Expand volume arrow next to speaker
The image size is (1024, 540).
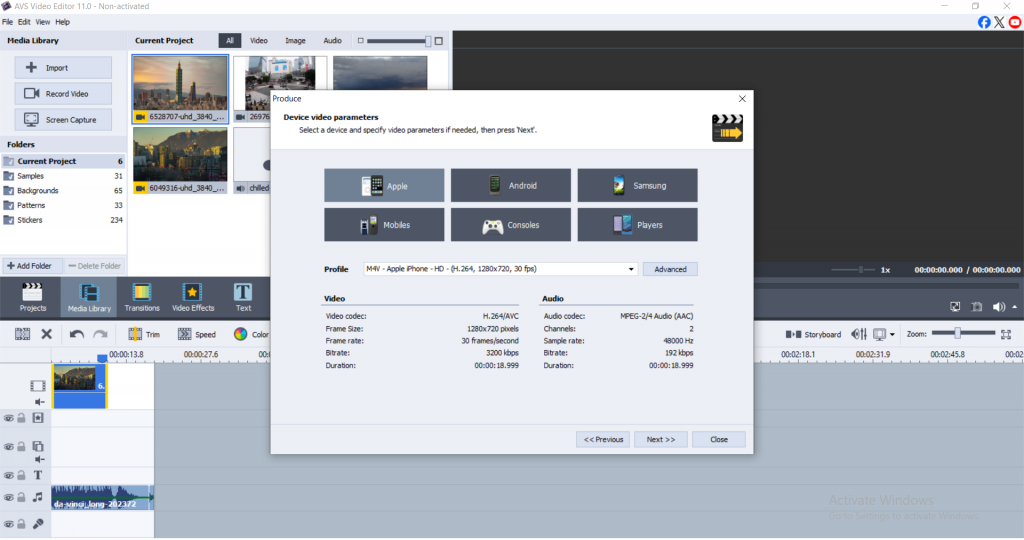coord(1014,307)
